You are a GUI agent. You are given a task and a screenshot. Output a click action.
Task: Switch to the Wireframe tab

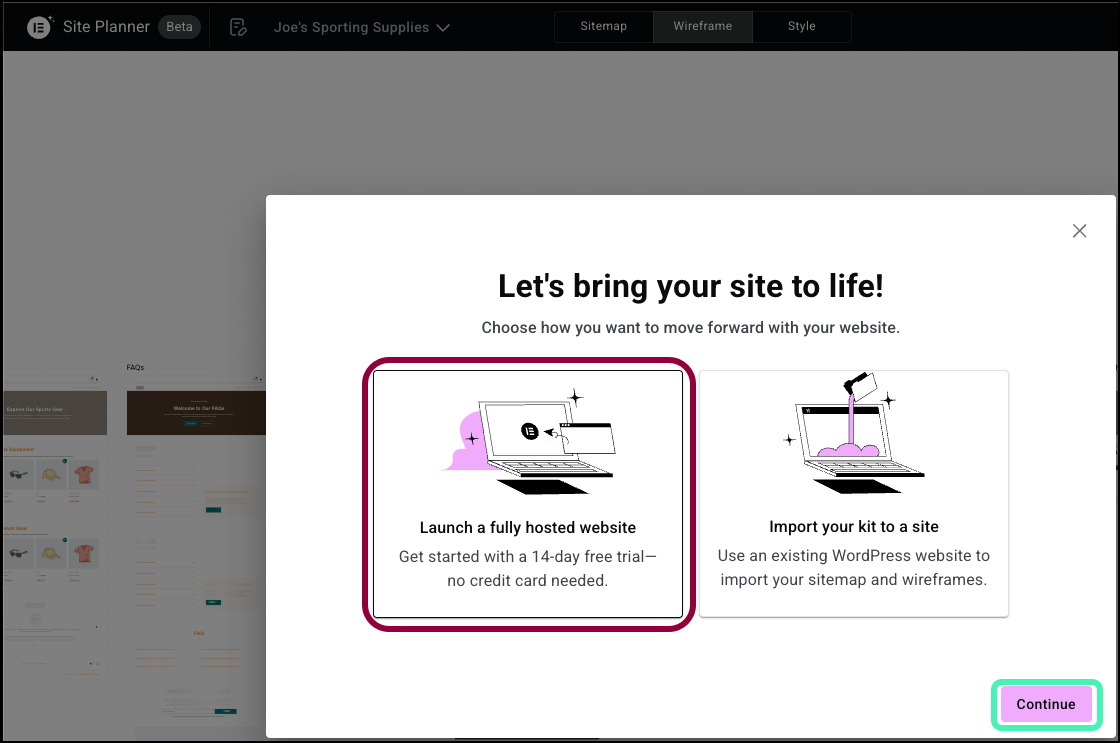click(x=702, y=26)
